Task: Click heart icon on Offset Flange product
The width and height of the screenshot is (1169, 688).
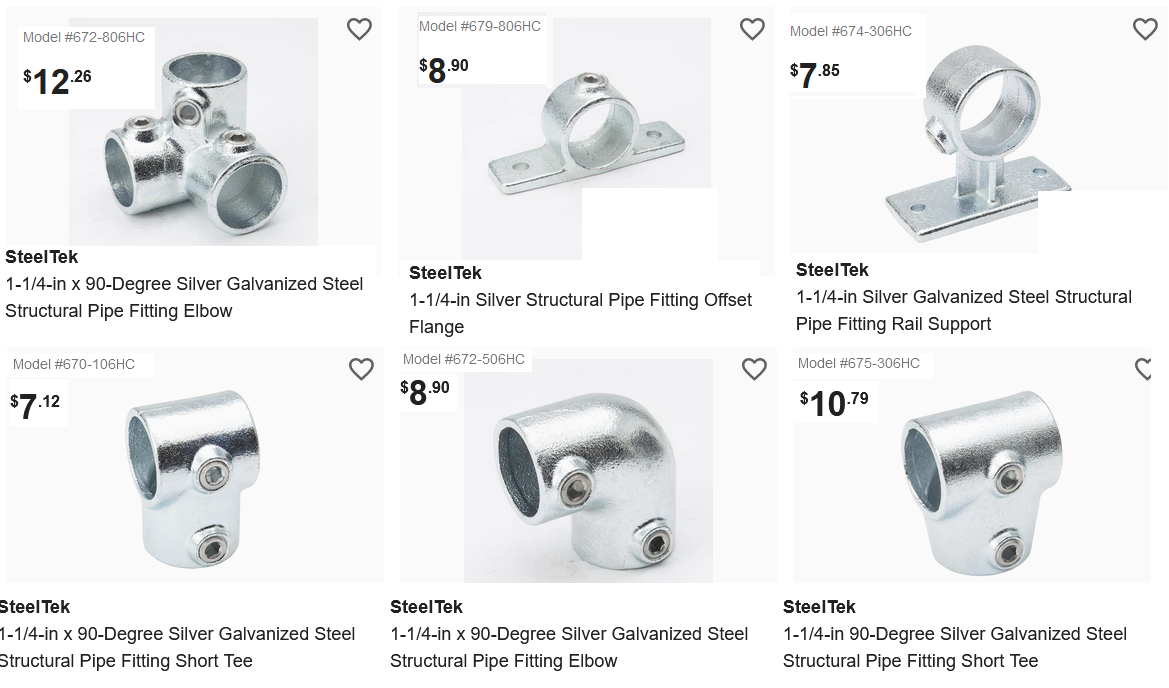Action: point(752,30)
